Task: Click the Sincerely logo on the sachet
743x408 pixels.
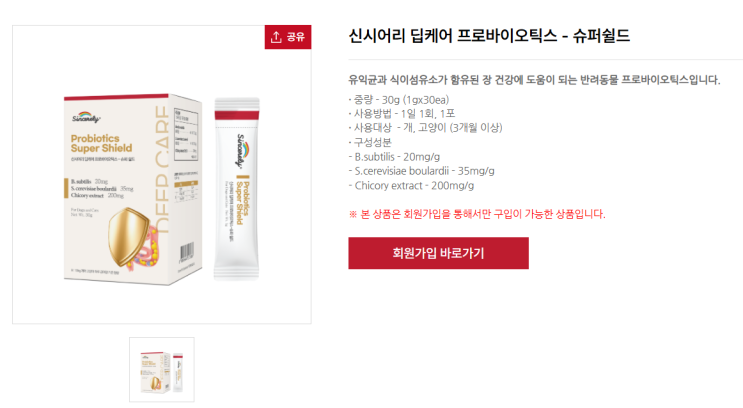Action: coord(242,150)
